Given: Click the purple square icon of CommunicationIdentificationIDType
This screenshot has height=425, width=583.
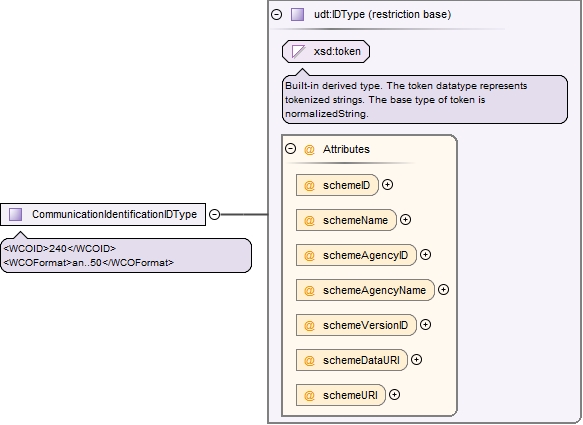Looking at the screenshot, I should (x=16, y=215).
